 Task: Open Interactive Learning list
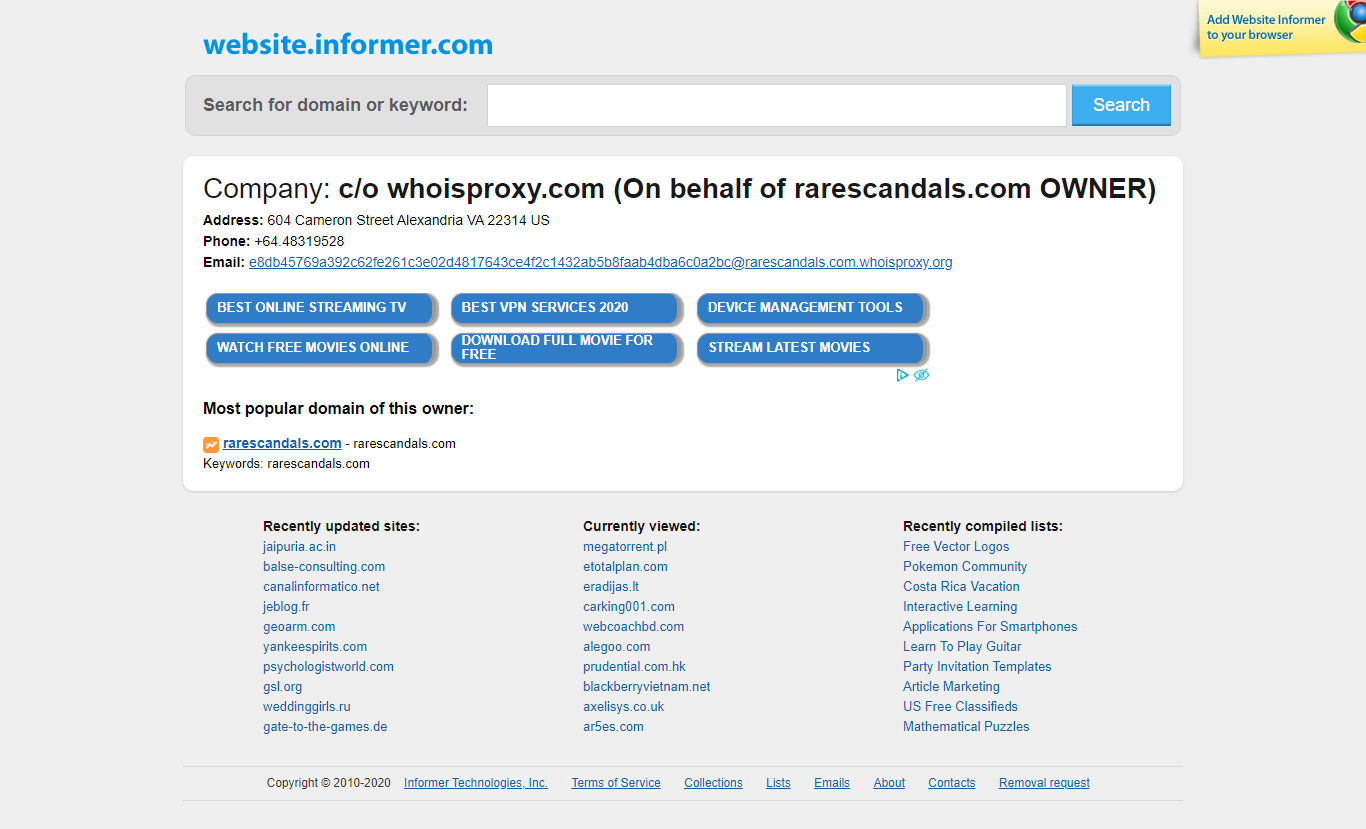[x=960, y=607]
